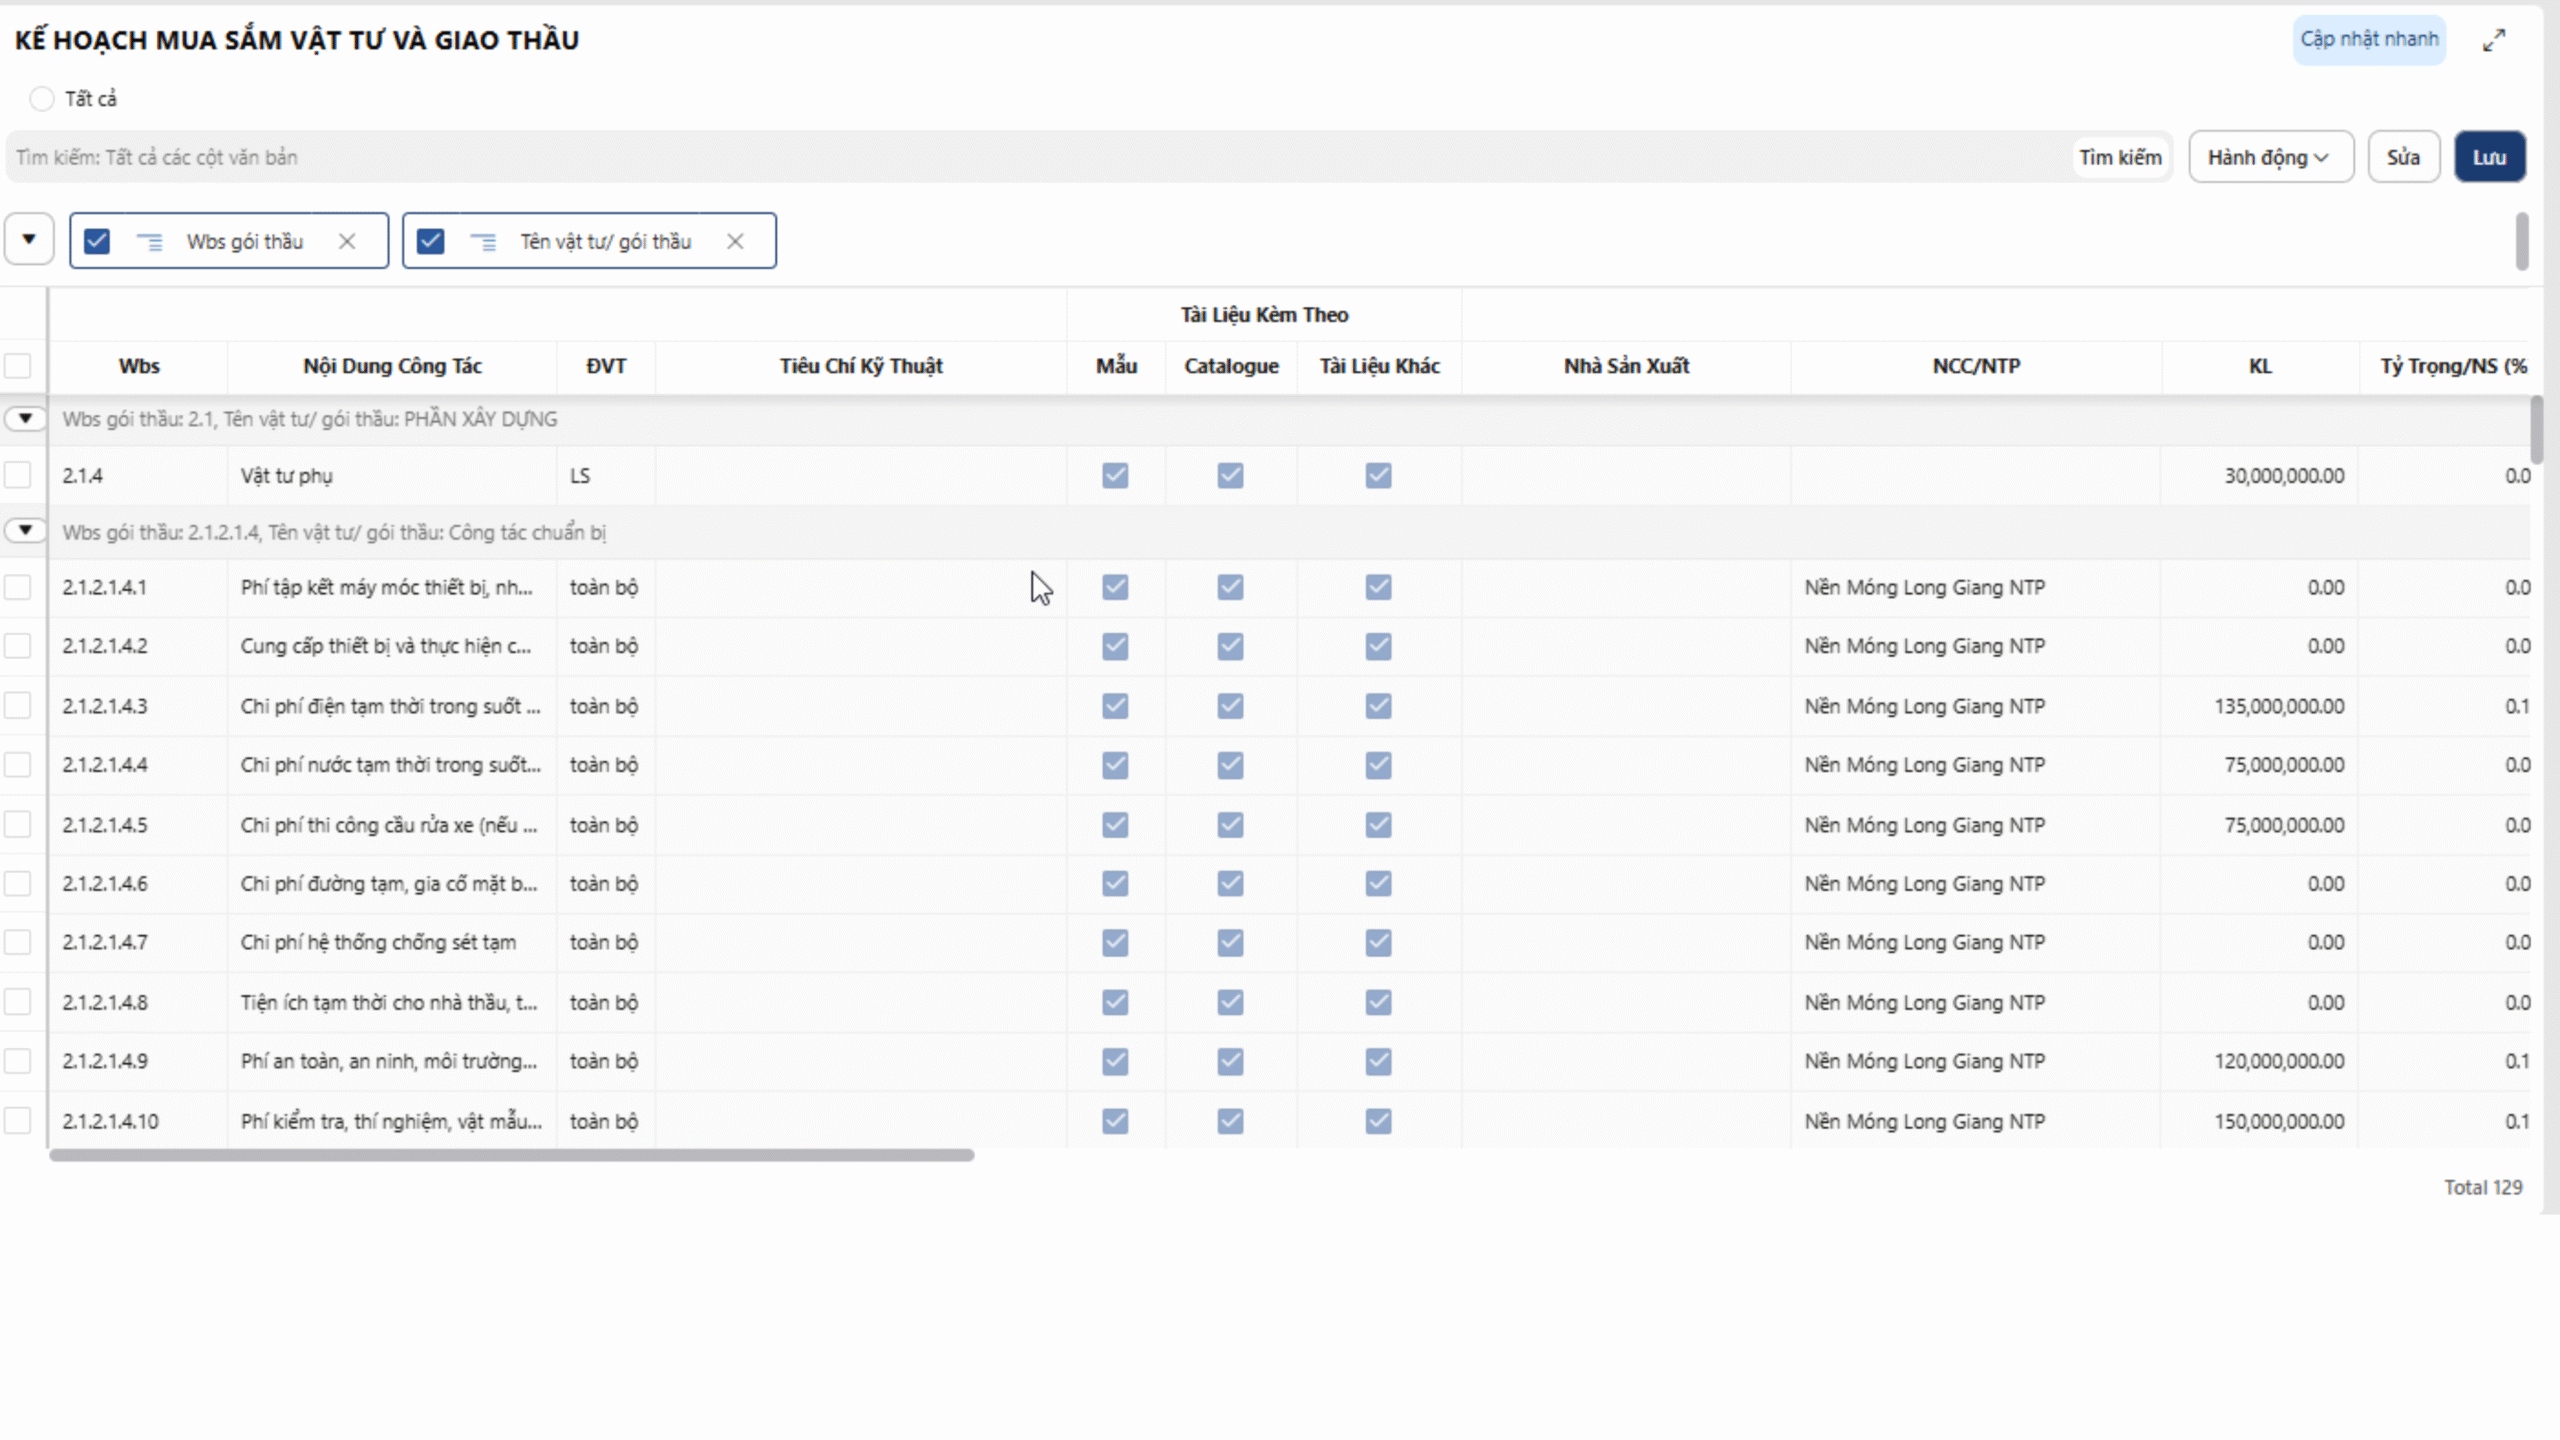The width and height of the screenshot is (2560, 1440).
Task: Click the Tìm kiếm search button
Action: coord(2120,157)
